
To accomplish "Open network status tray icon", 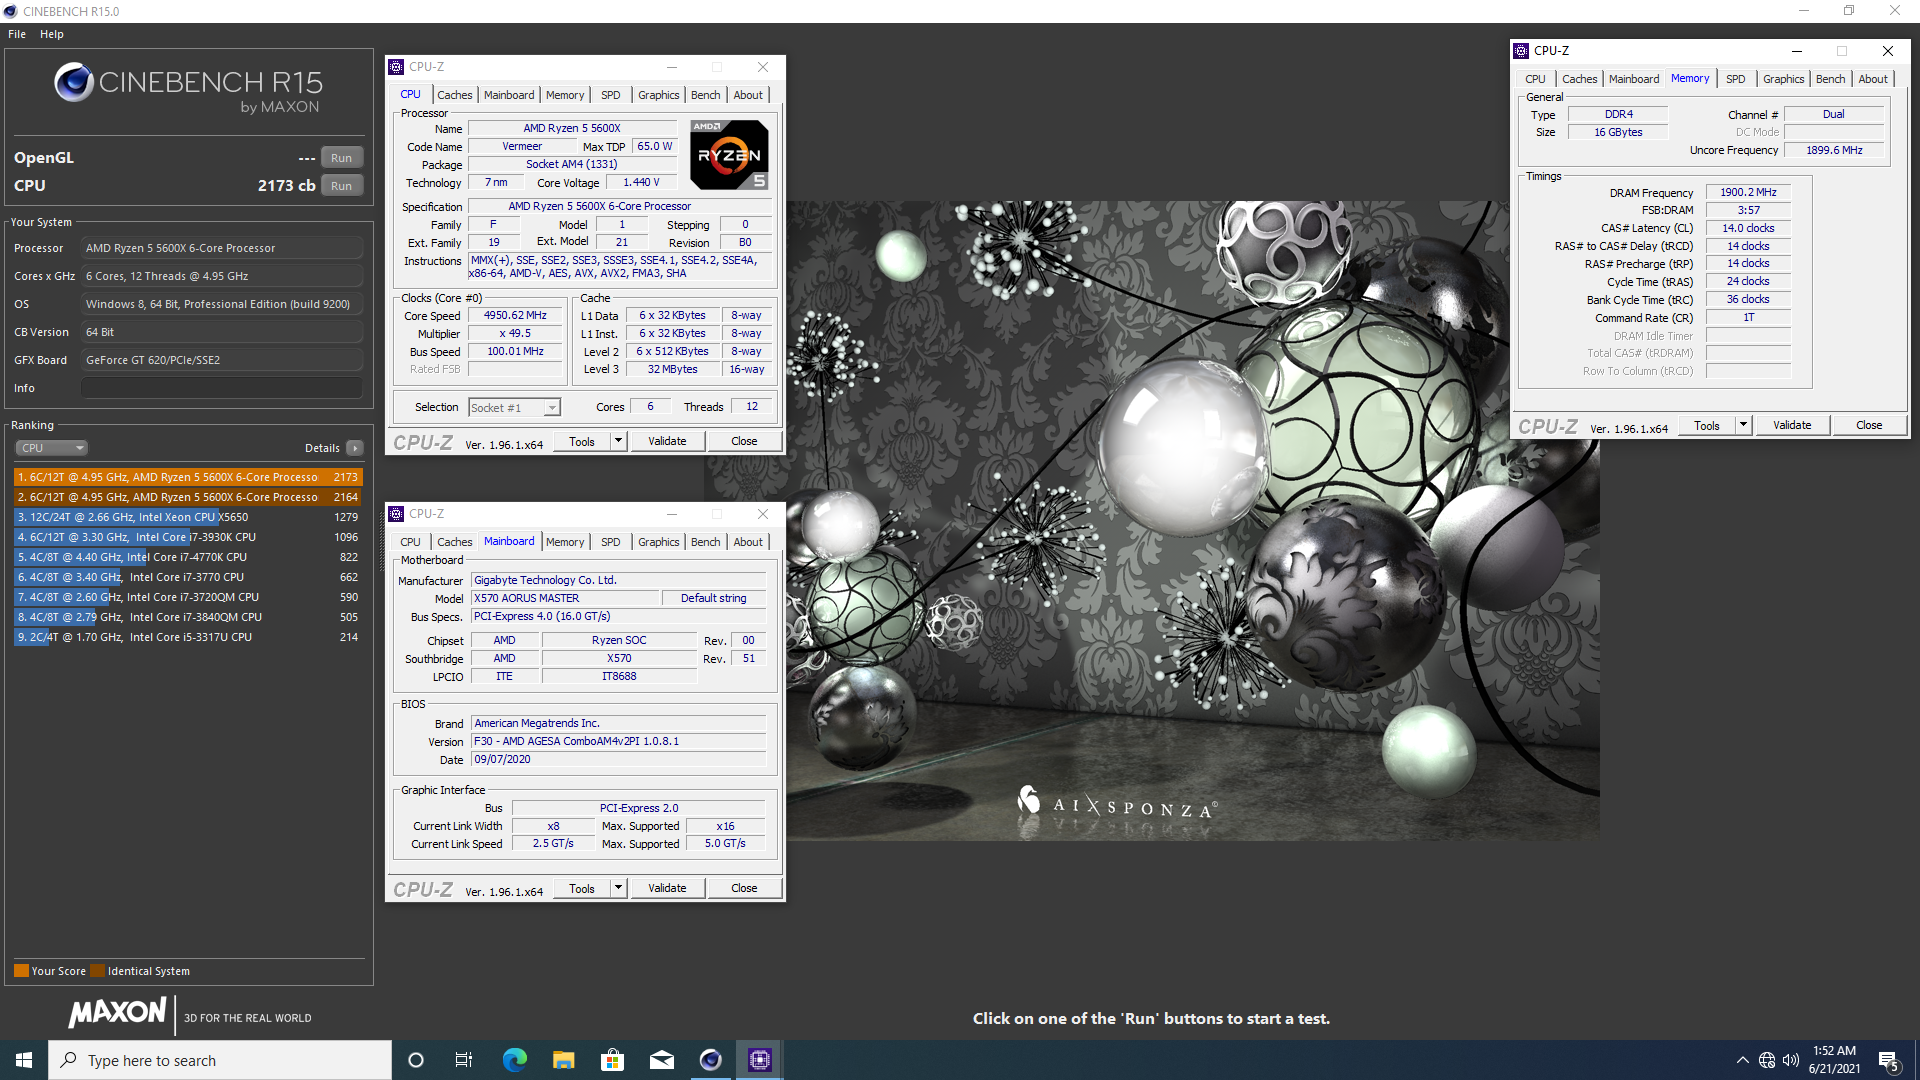I will 1767,1060.
